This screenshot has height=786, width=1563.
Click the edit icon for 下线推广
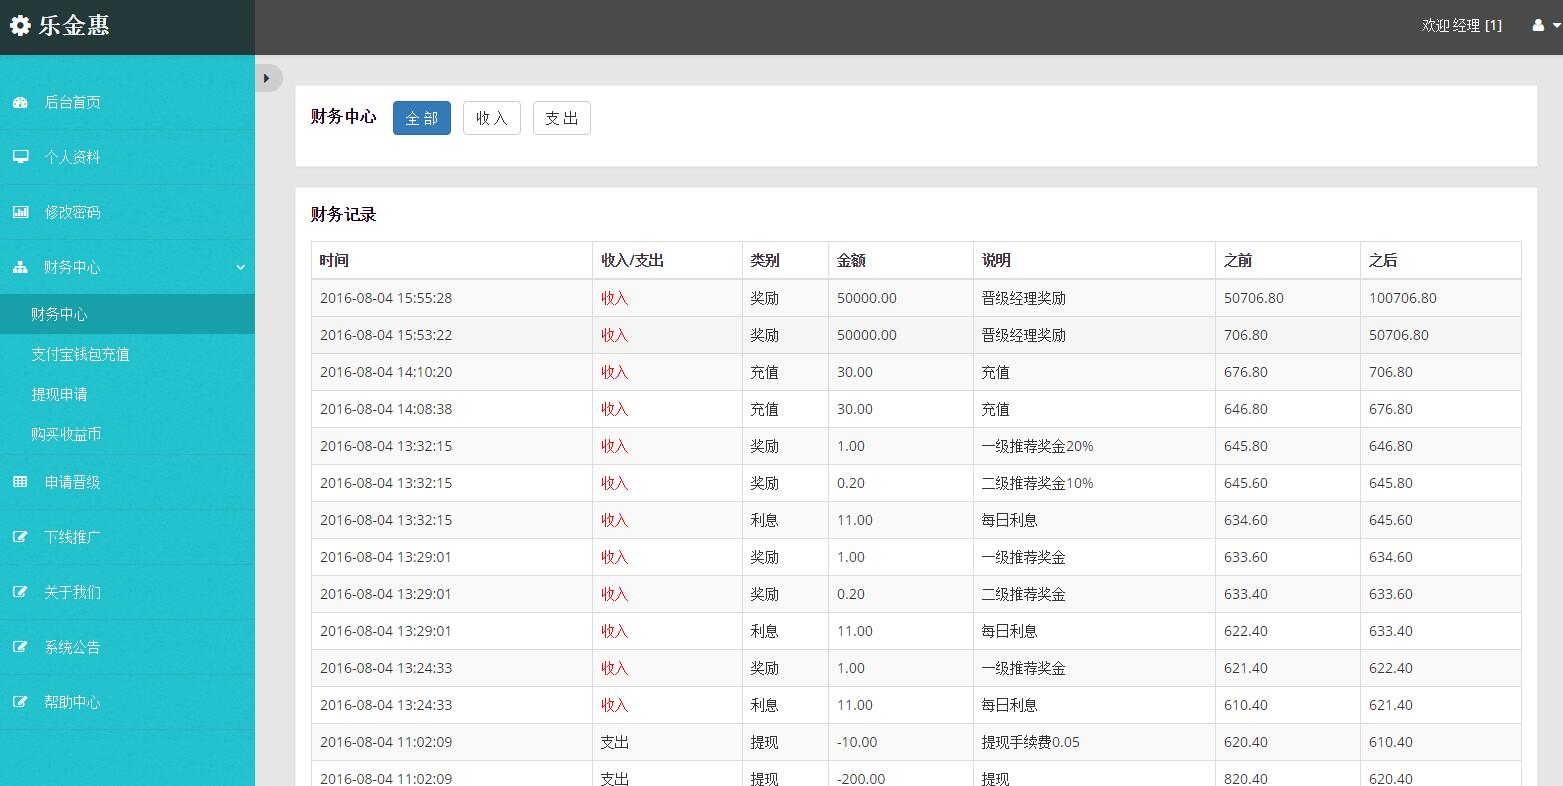point(20,537)
